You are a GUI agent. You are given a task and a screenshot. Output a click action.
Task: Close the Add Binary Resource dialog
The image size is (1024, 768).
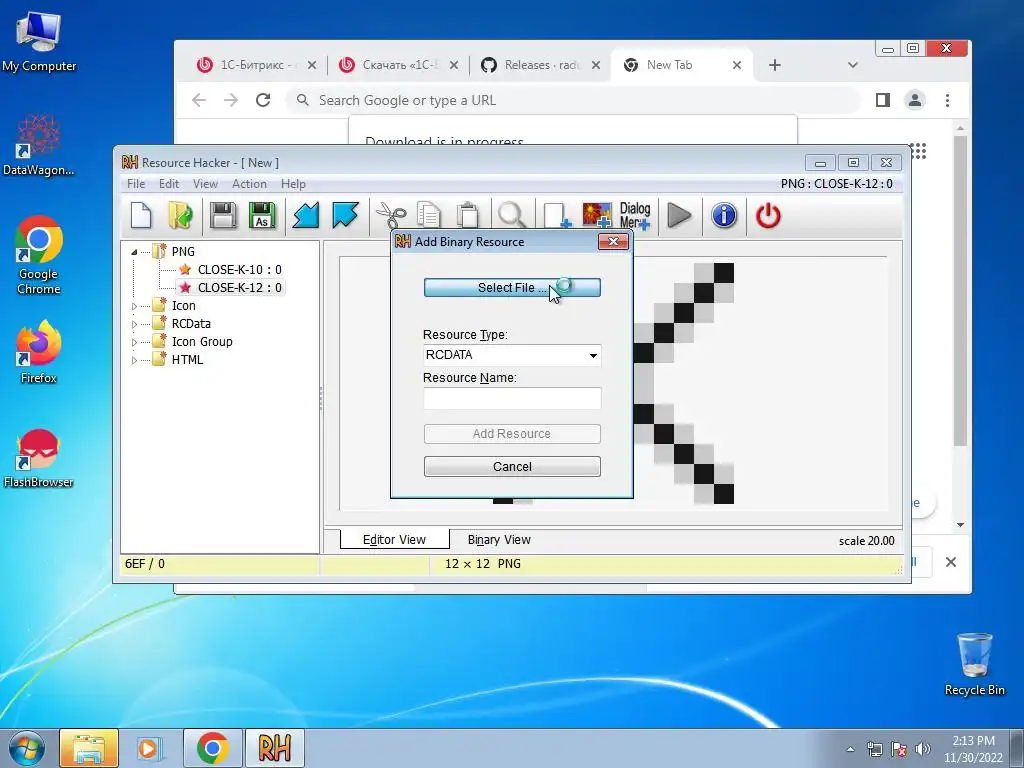coord(613,242)
